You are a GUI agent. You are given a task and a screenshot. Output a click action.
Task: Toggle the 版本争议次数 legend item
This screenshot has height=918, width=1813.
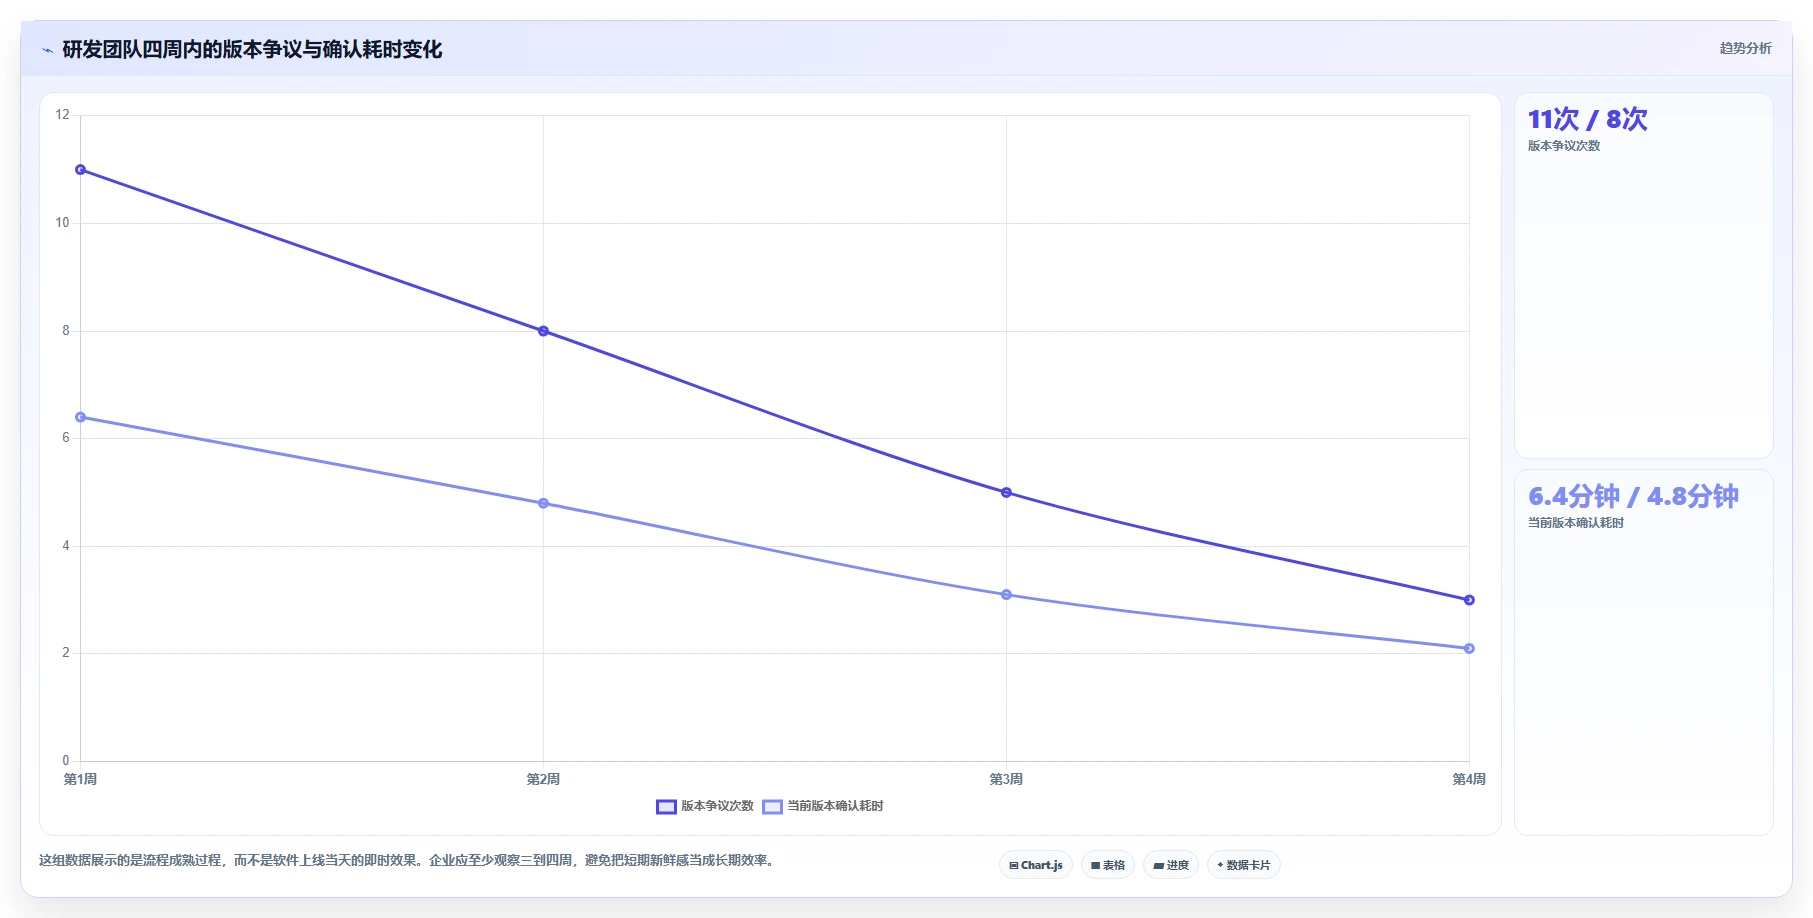point(705,806)
